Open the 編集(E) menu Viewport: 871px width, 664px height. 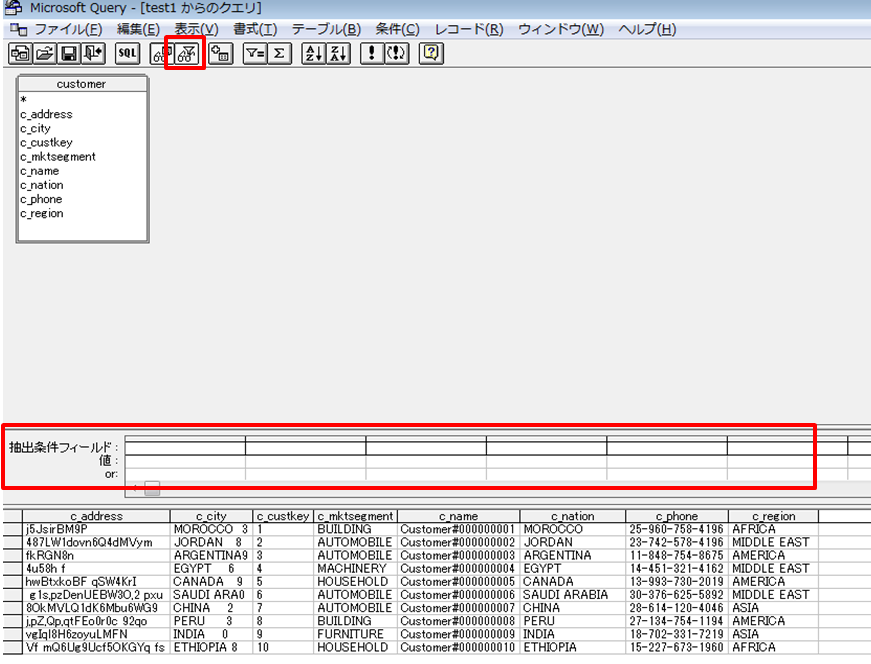point(138,29)
